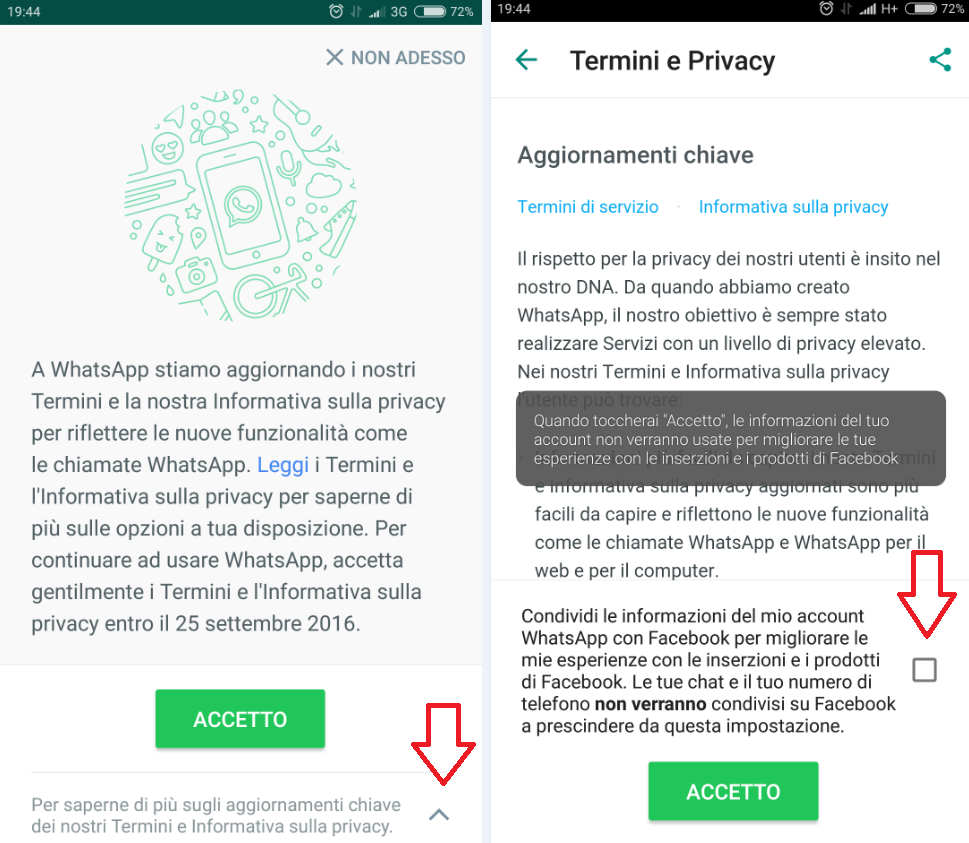Expand key updates with the chevron up arrow
The height and width of the screenshot is (843, 969).
tap(439, 815)
